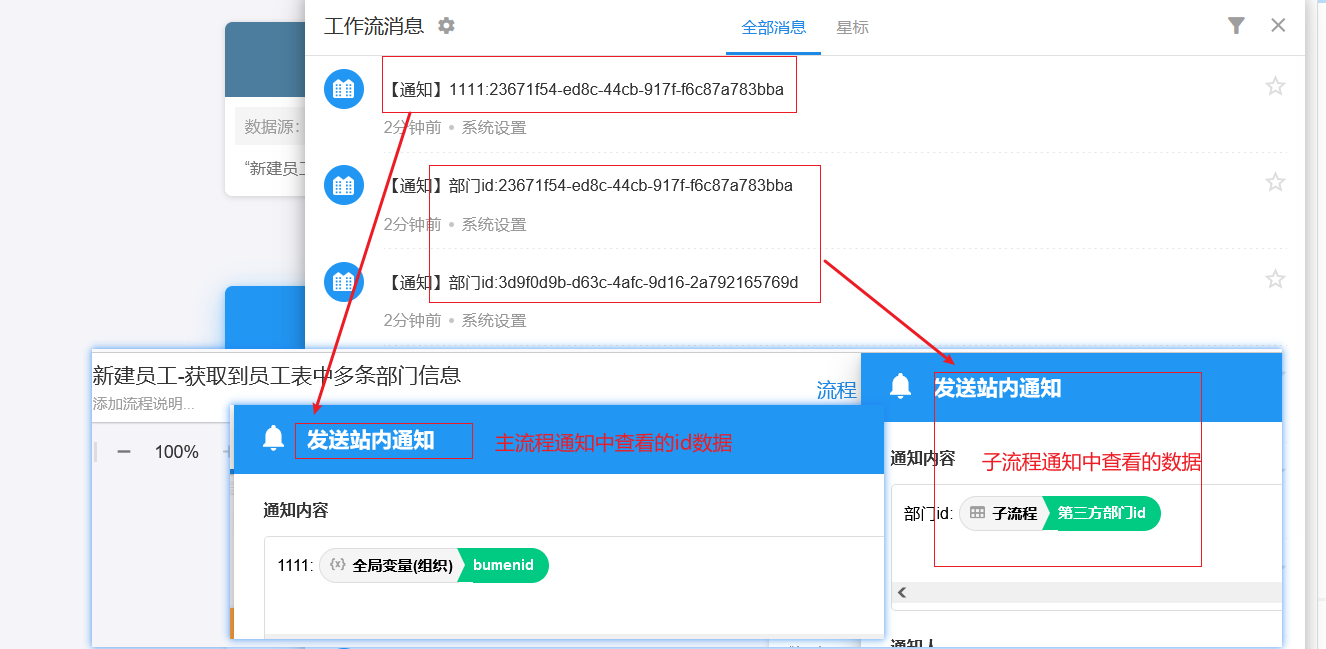
Task: Select 全局变量(组织) bumenid tag
Action: [x=434, y=565]
